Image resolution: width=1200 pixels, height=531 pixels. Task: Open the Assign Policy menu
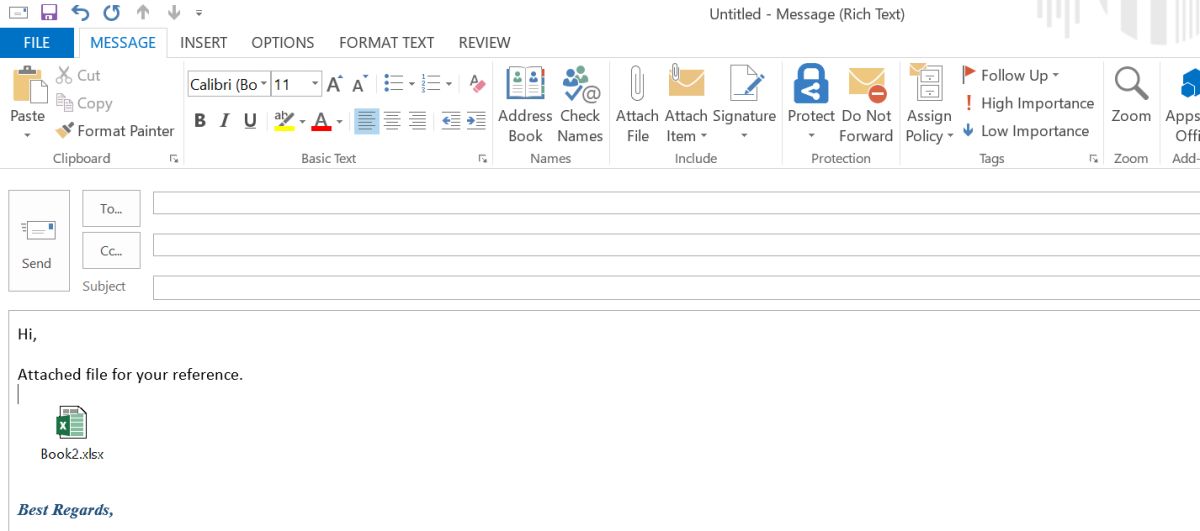(929, 105)
